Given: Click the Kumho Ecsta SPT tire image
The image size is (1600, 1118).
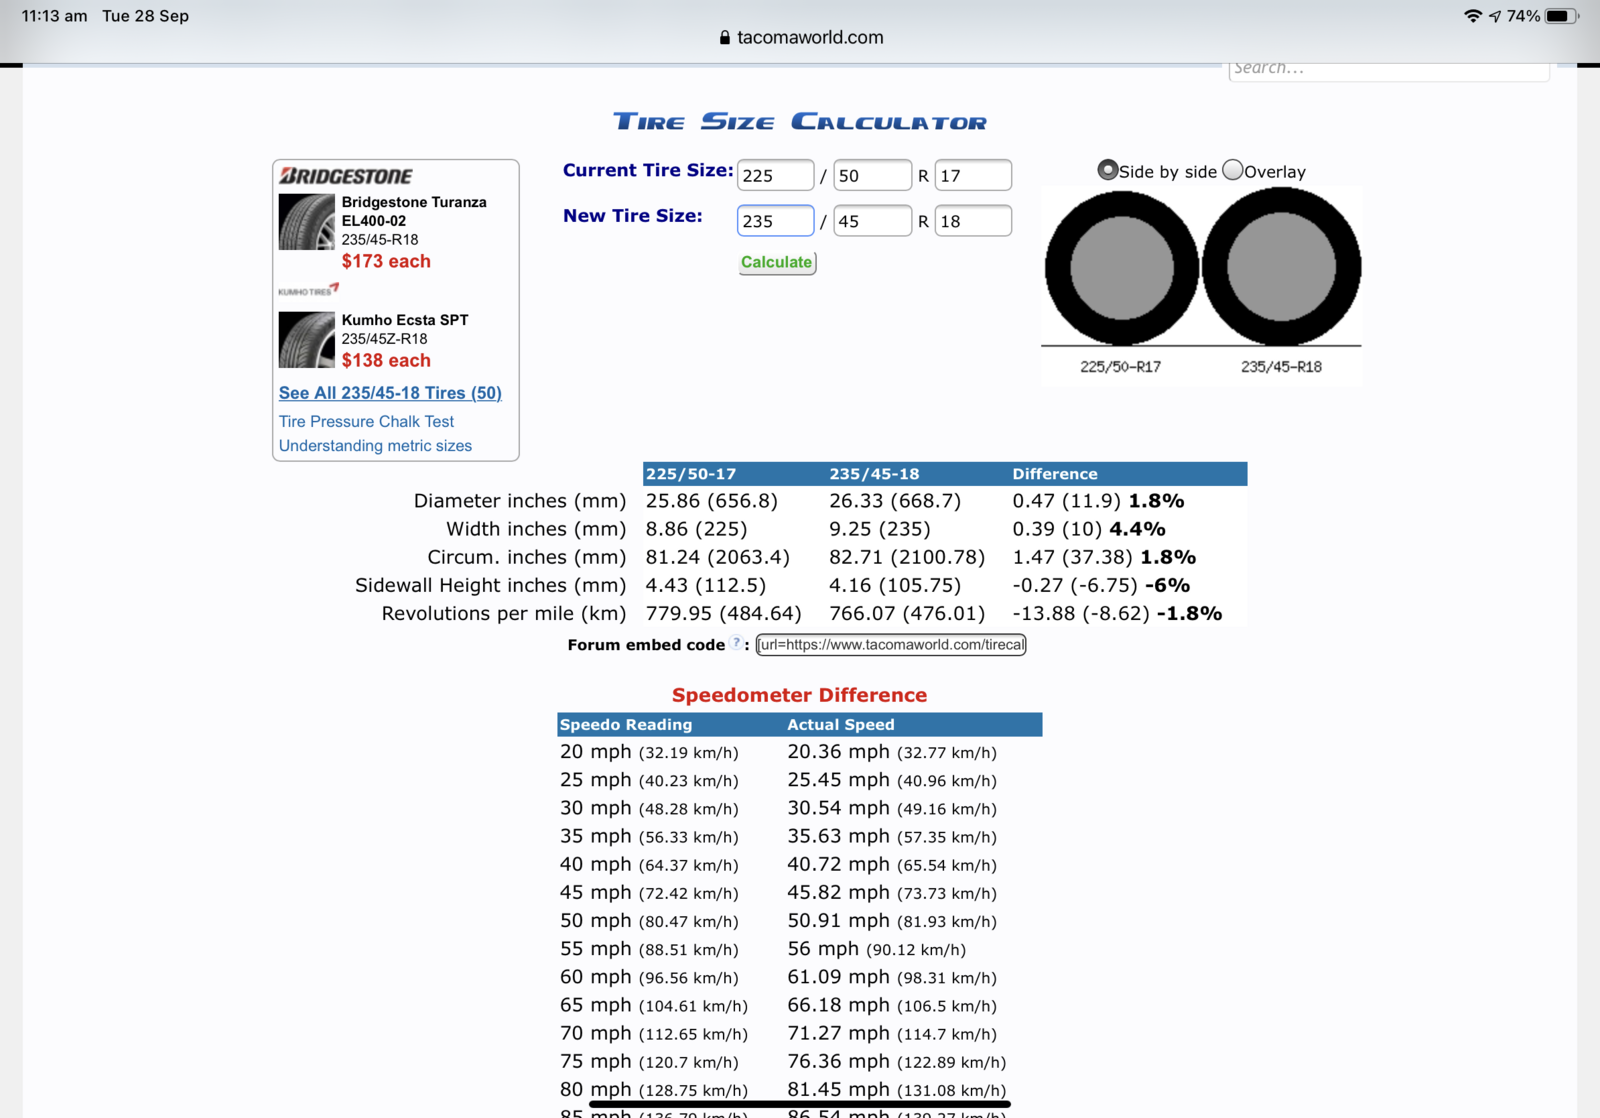Looking at the screenshot, I should coord(306,340).
